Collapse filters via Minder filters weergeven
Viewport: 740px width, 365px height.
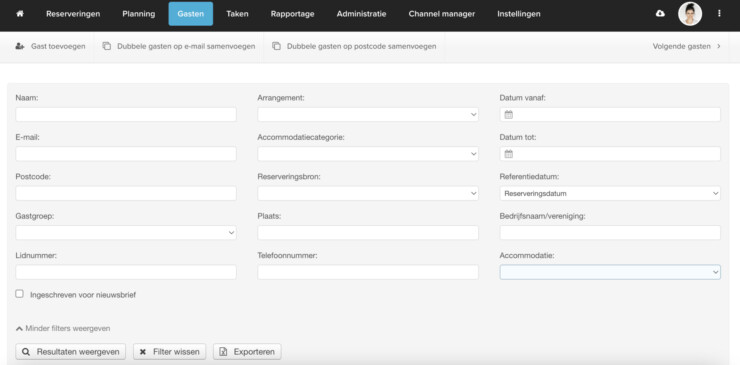63,328
